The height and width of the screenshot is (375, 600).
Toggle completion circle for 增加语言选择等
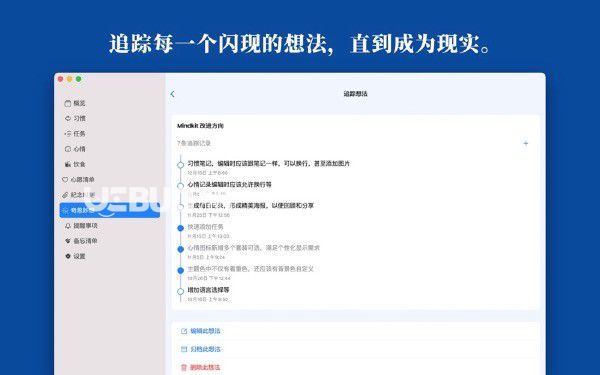point(181,291)
